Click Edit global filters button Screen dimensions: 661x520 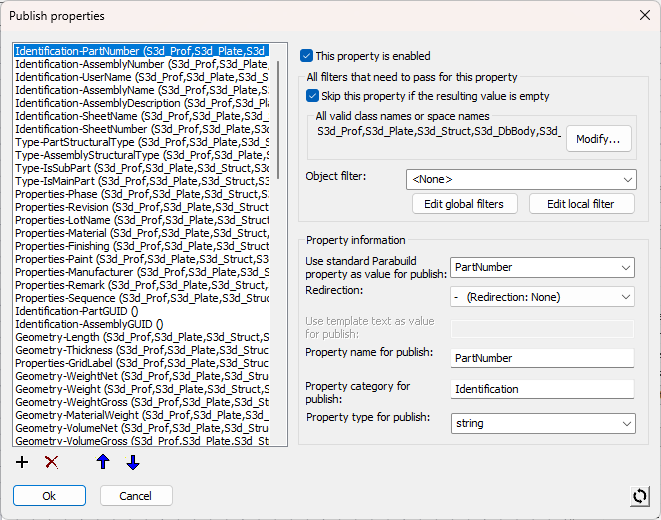465,204
